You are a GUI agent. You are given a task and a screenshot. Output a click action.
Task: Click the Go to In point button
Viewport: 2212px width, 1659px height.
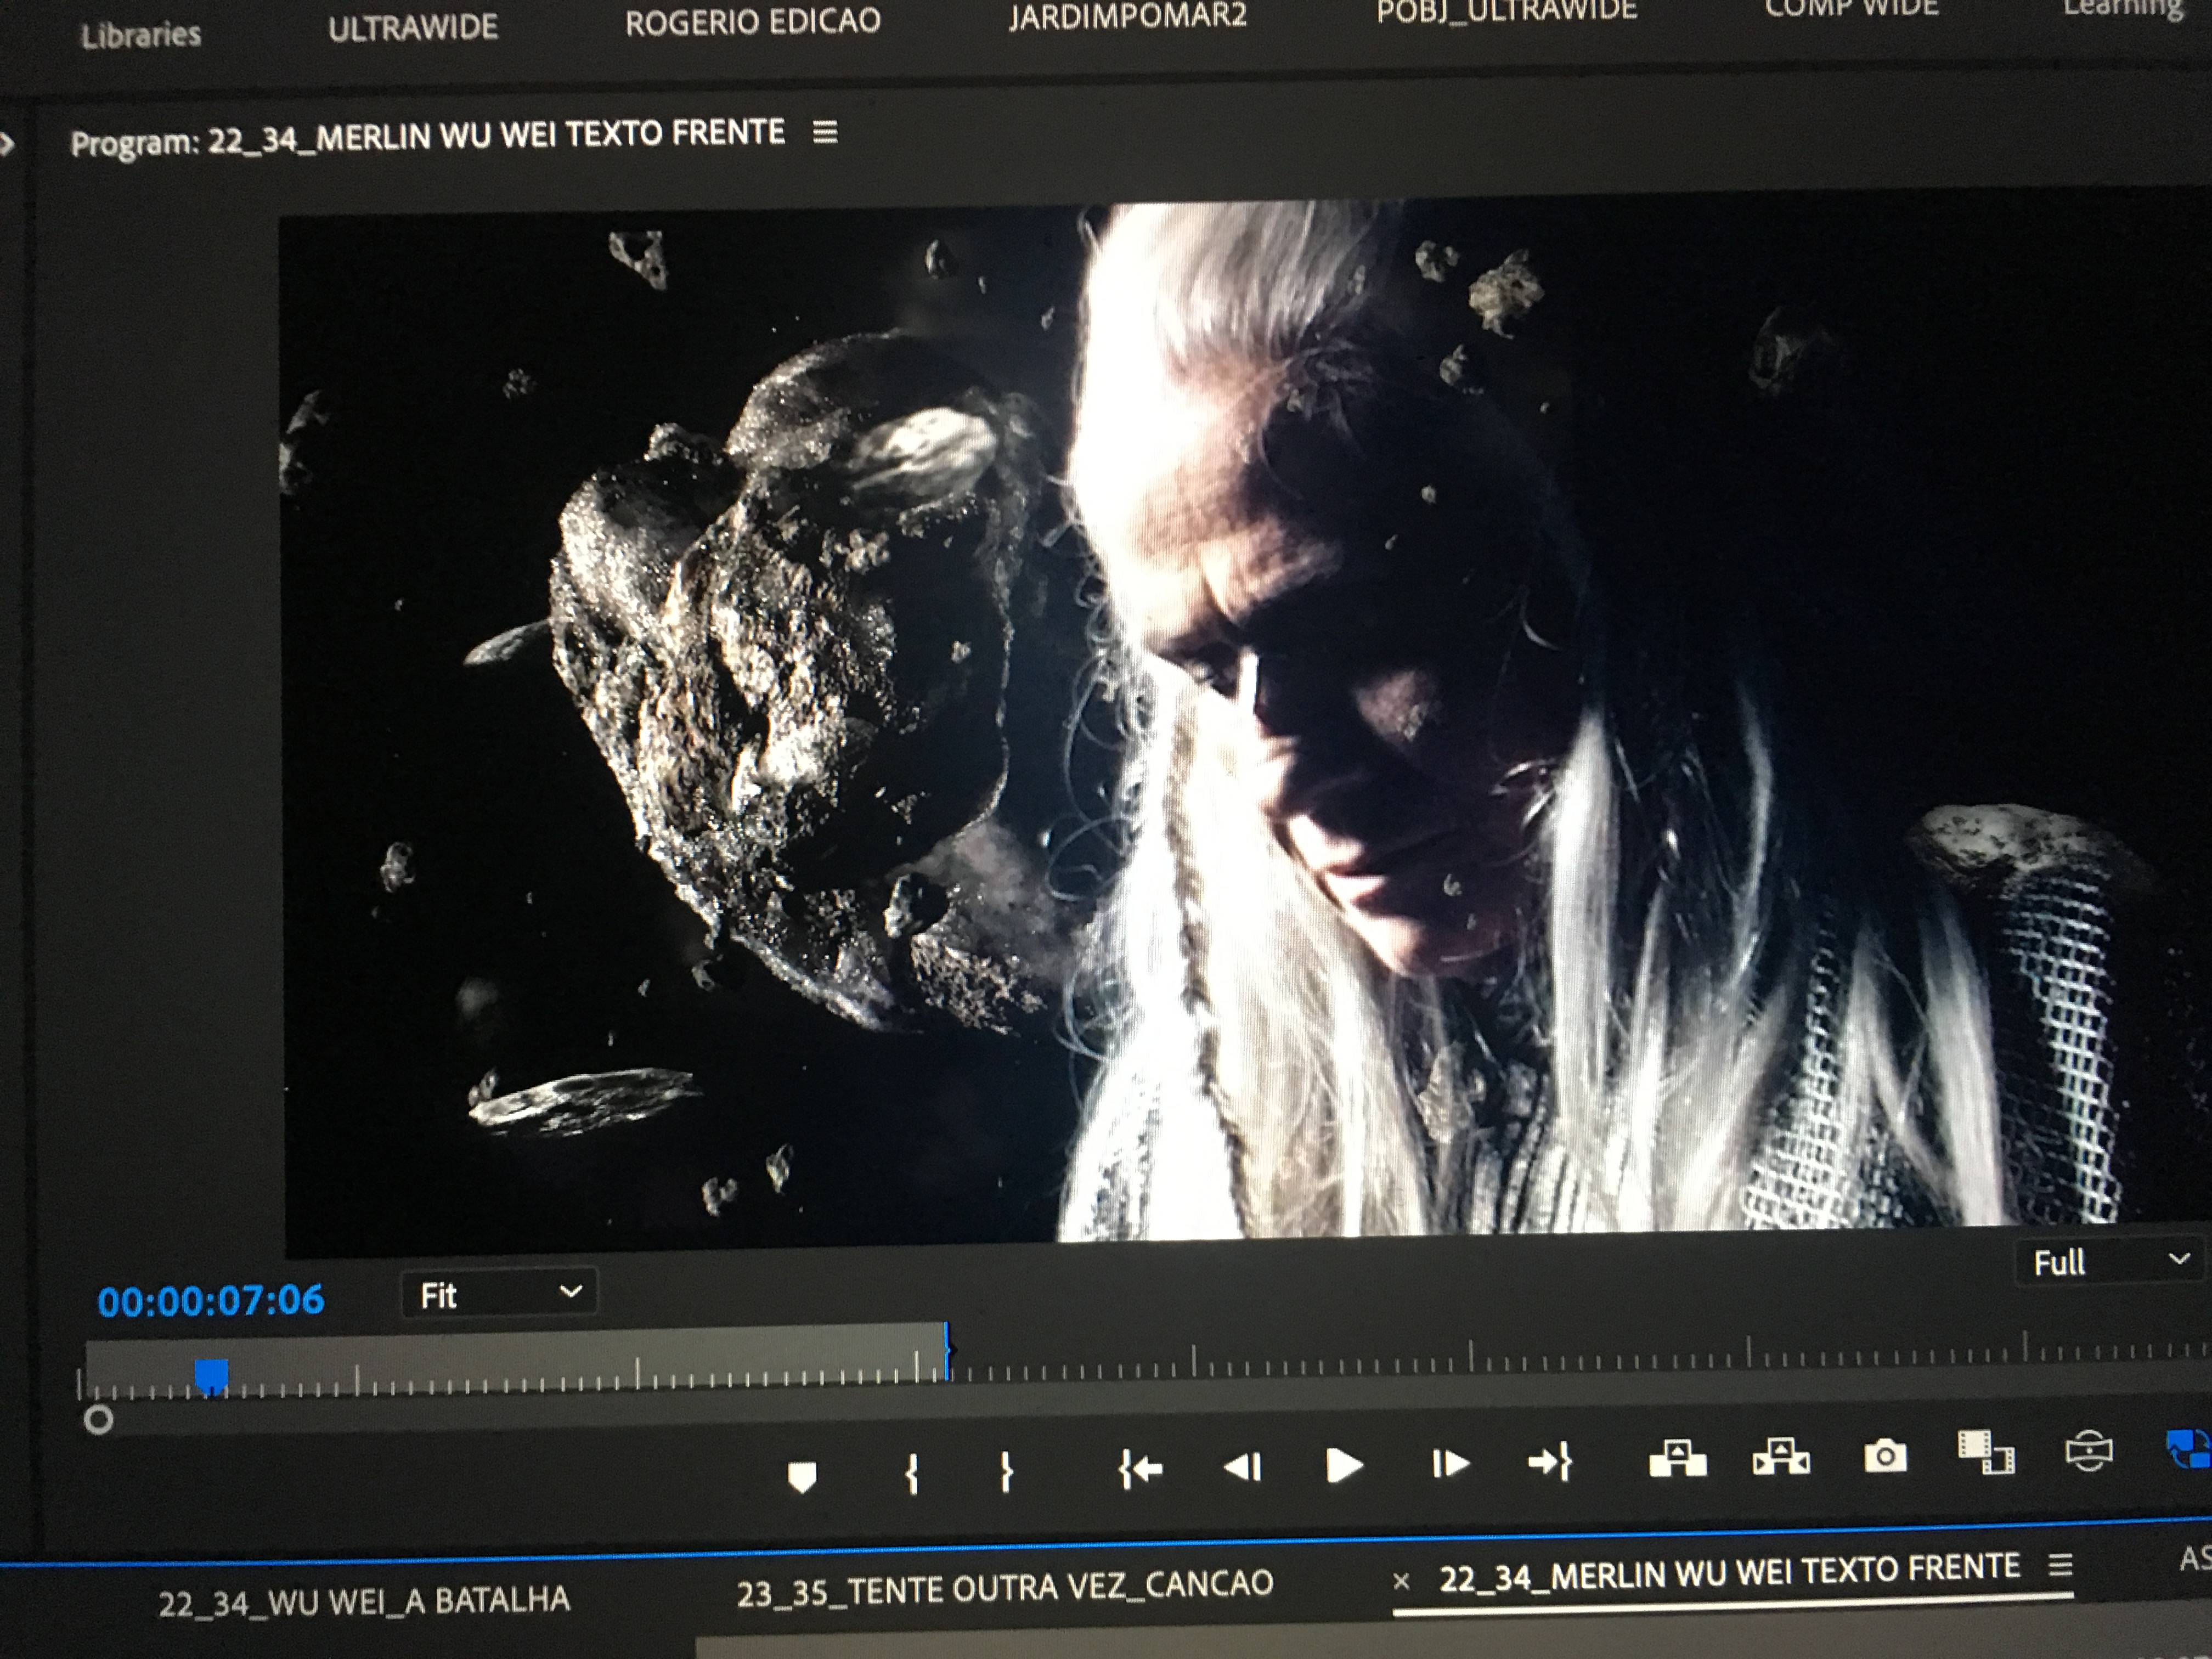tap(1141, 1468)
